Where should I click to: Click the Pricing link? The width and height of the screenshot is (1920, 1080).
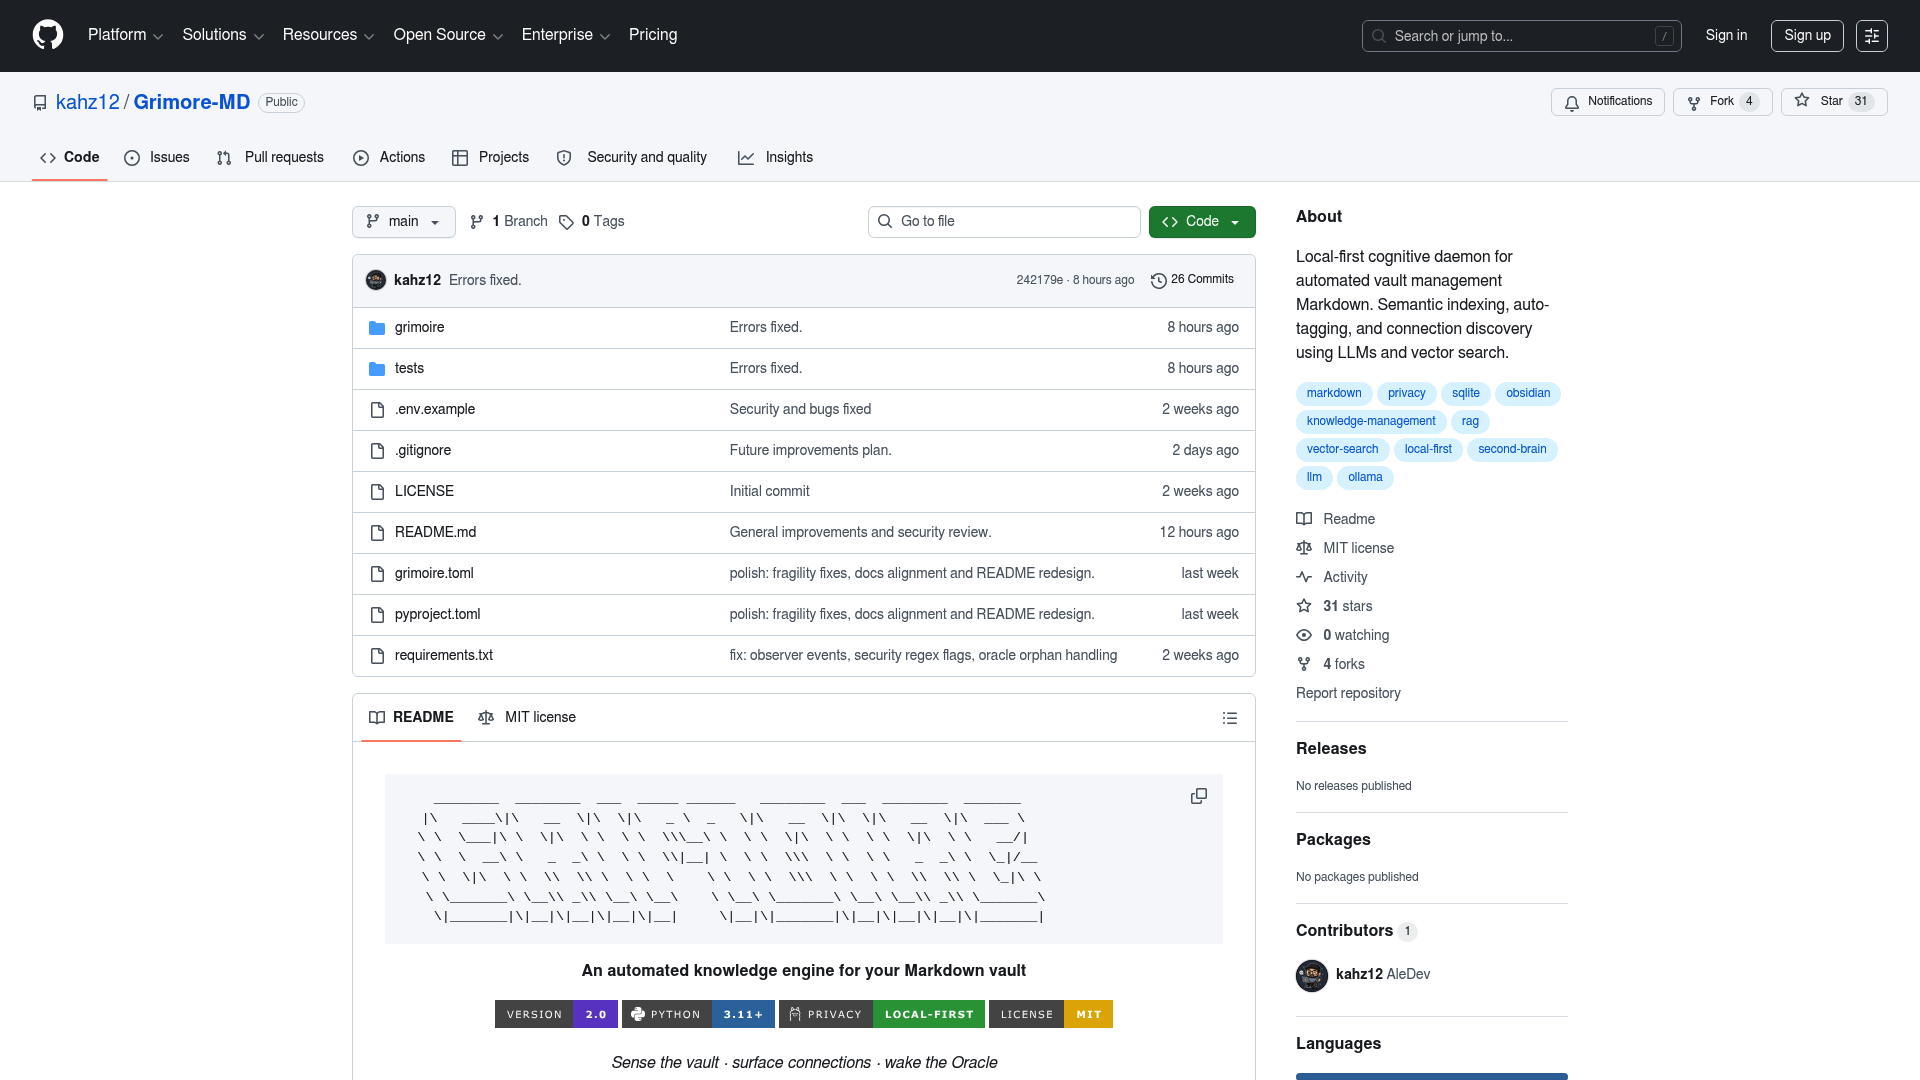653,35
